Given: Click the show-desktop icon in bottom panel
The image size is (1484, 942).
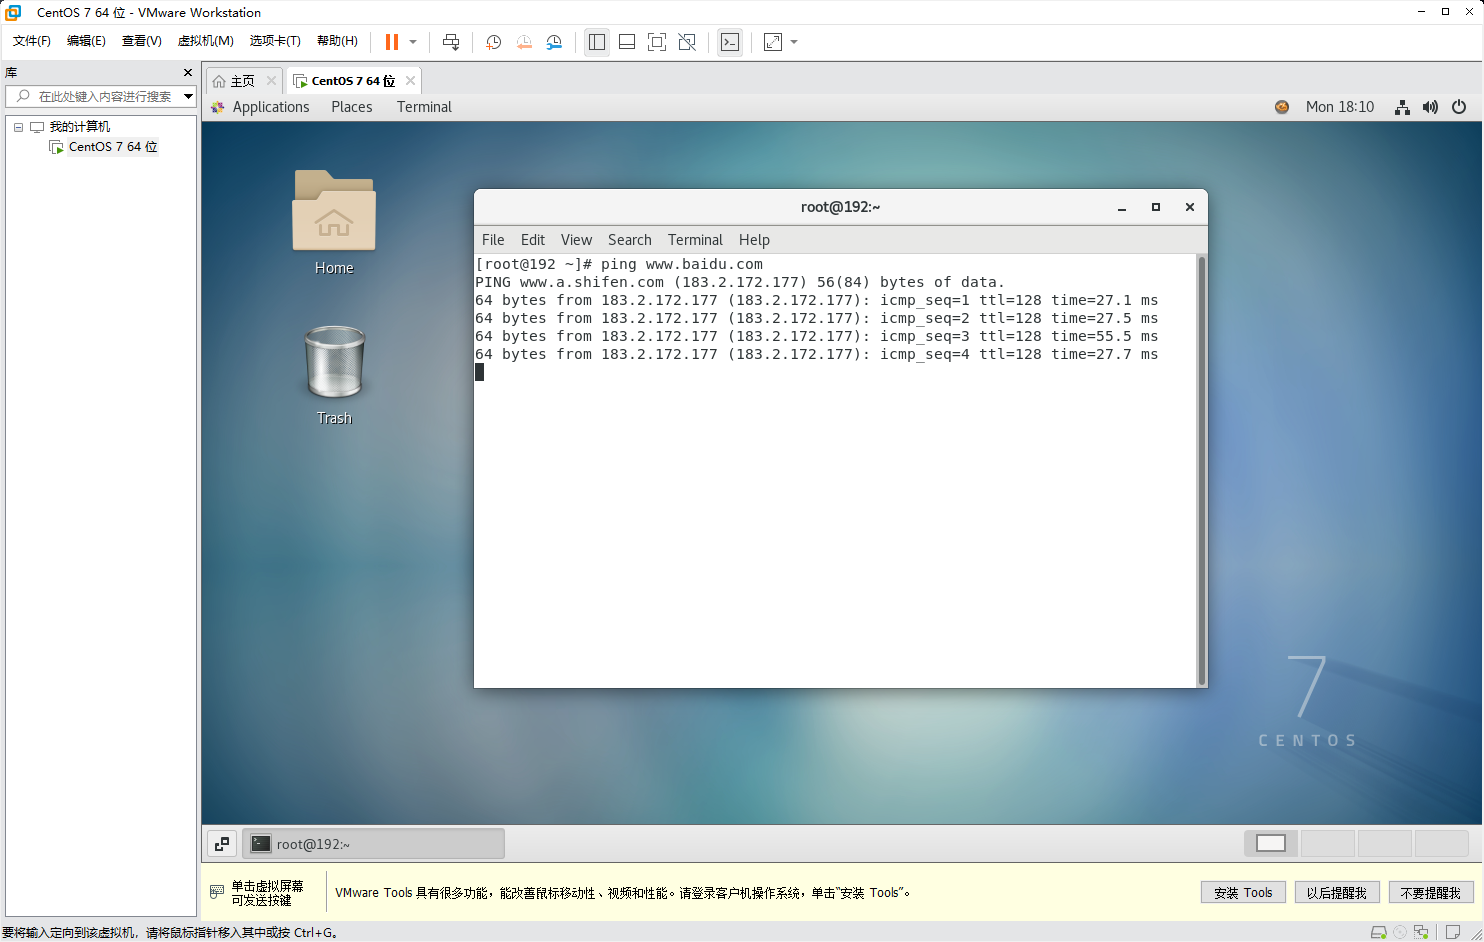Looking at the screenshot, I should (x=222, y=844).
